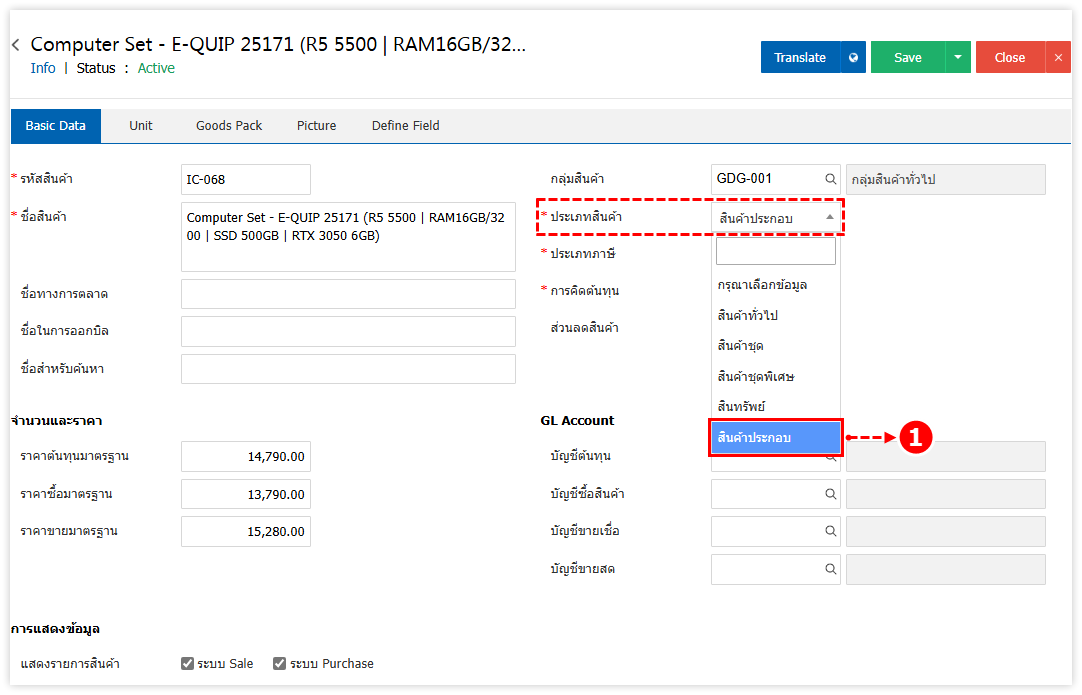
Task: Click the blue Translate button
Action: tap(800, 58)
